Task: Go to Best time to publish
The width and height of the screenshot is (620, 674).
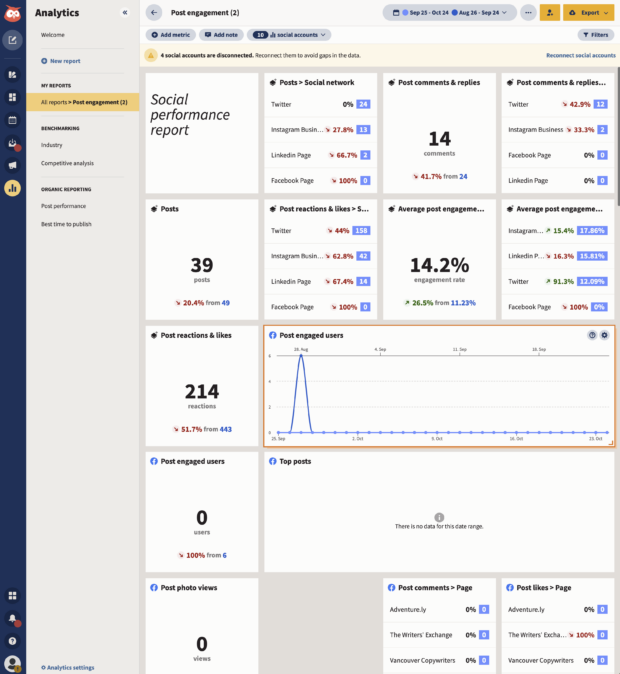Action: point(66,224)
